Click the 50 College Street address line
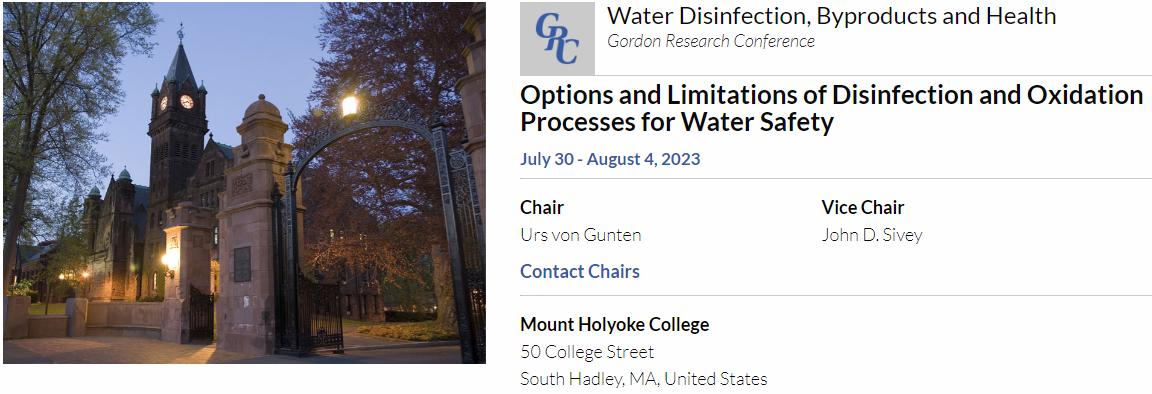Screen dimensions: 1152x394 point(587,352)
